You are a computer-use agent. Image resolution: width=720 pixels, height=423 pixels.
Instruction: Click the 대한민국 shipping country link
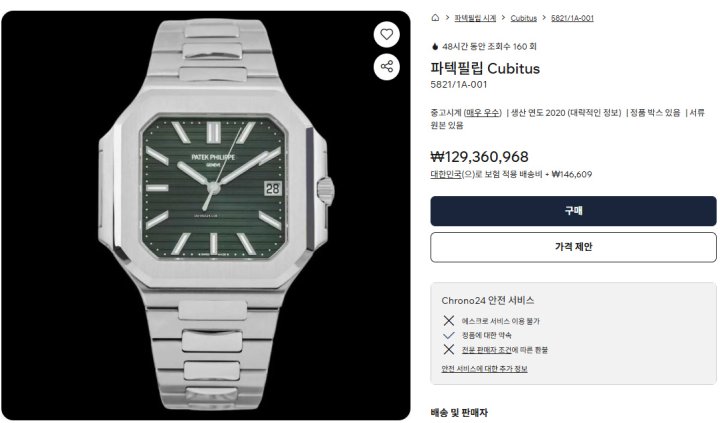[445, 174]
